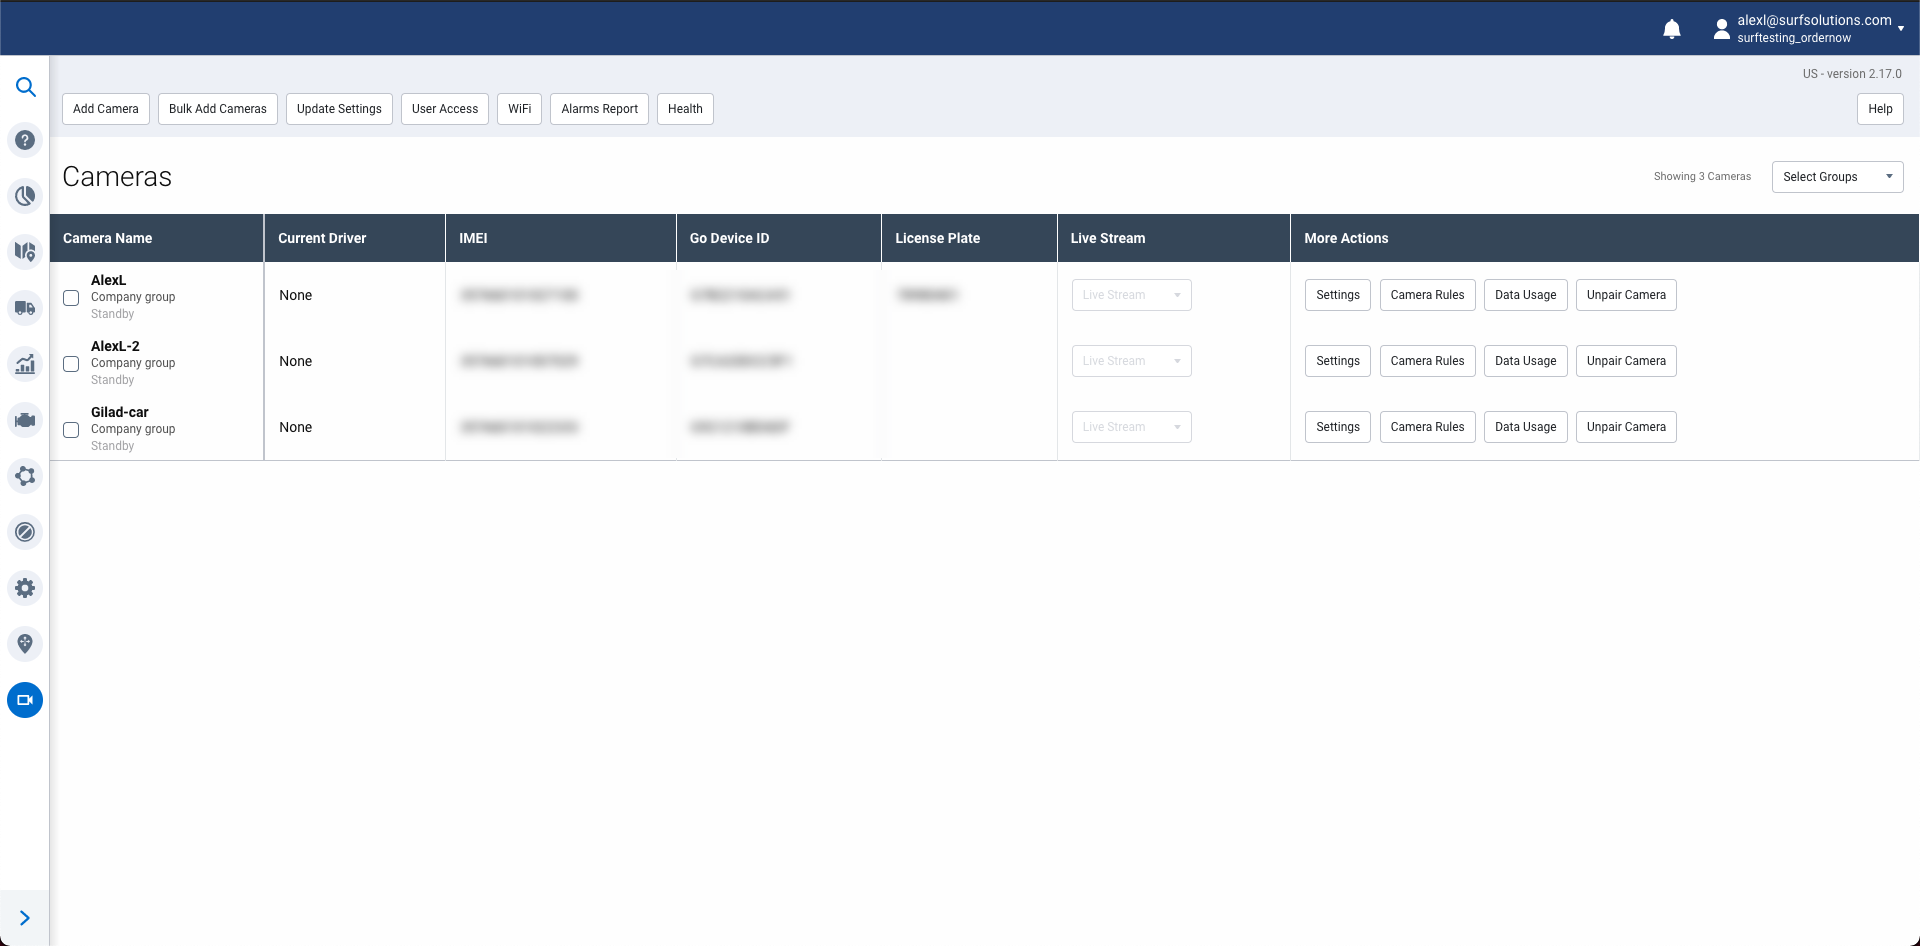Expand the sidebar with bottom chevron arrow
1920x946 pixels.
25,918
